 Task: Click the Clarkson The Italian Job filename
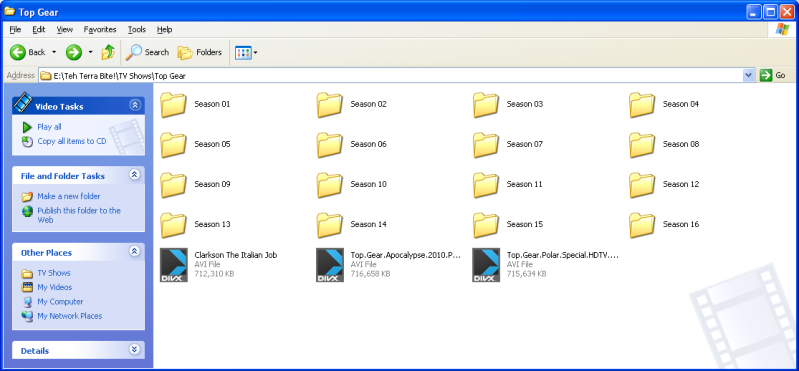[235, 255]
